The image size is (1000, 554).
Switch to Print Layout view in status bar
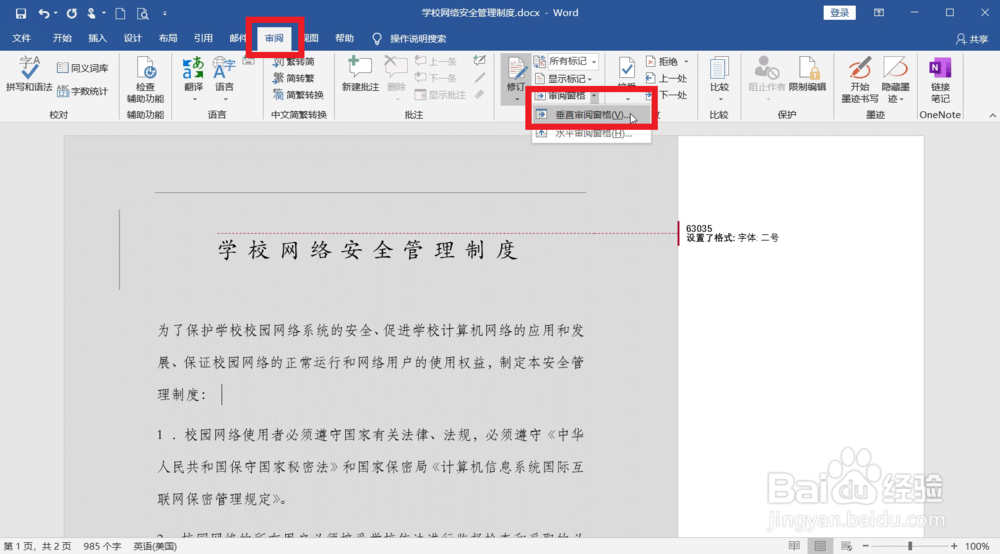820,546
